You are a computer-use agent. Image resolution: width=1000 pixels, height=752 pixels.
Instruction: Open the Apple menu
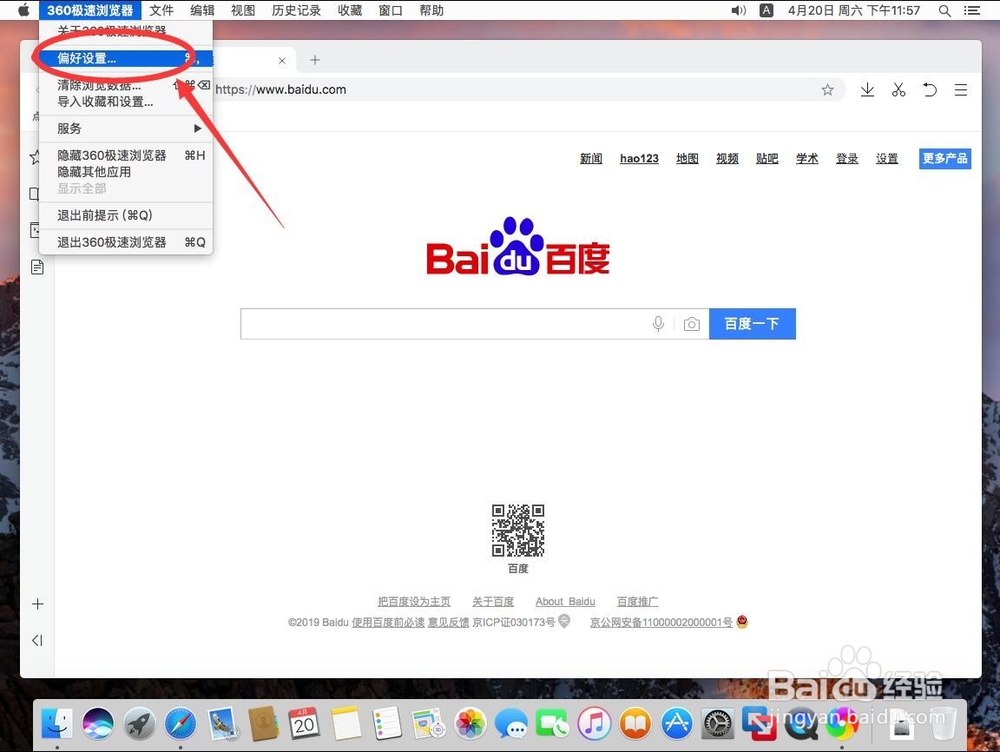tap(24, 10)
